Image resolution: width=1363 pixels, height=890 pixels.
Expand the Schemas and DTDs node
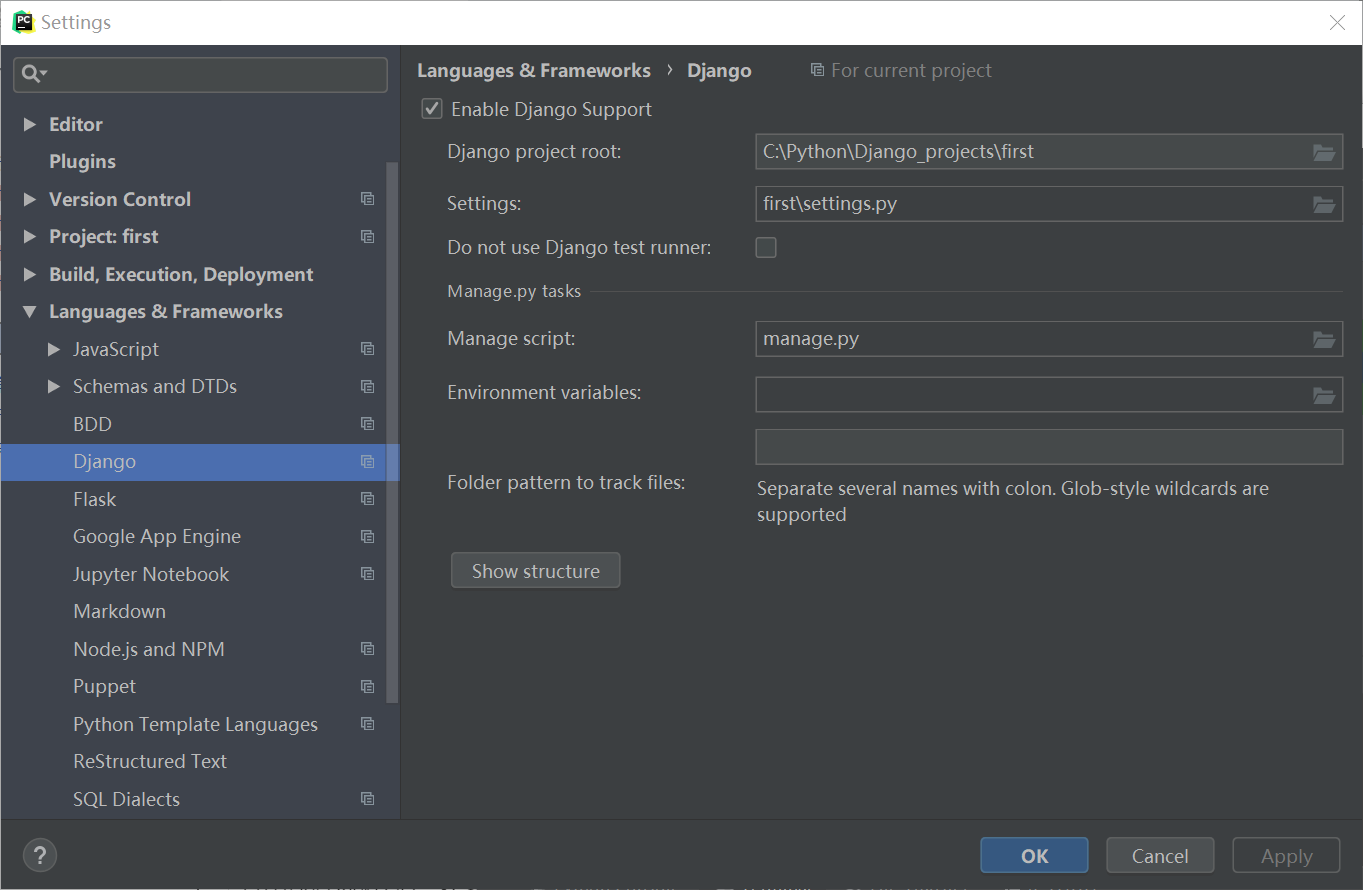(54, 387)
